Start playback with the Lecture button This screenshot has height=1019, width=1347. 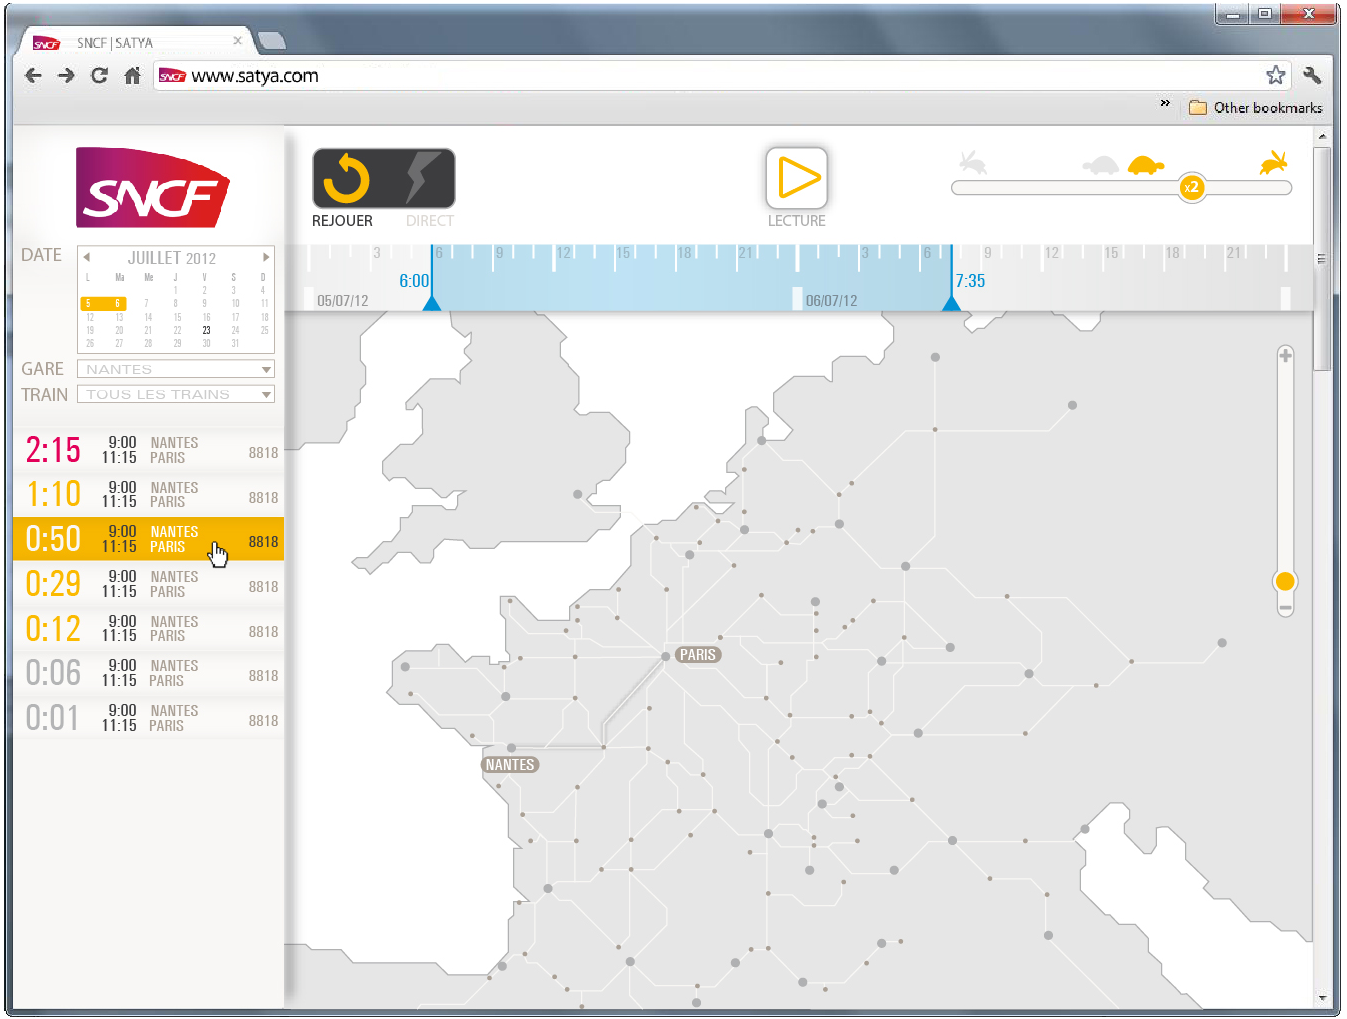[797, 178]
